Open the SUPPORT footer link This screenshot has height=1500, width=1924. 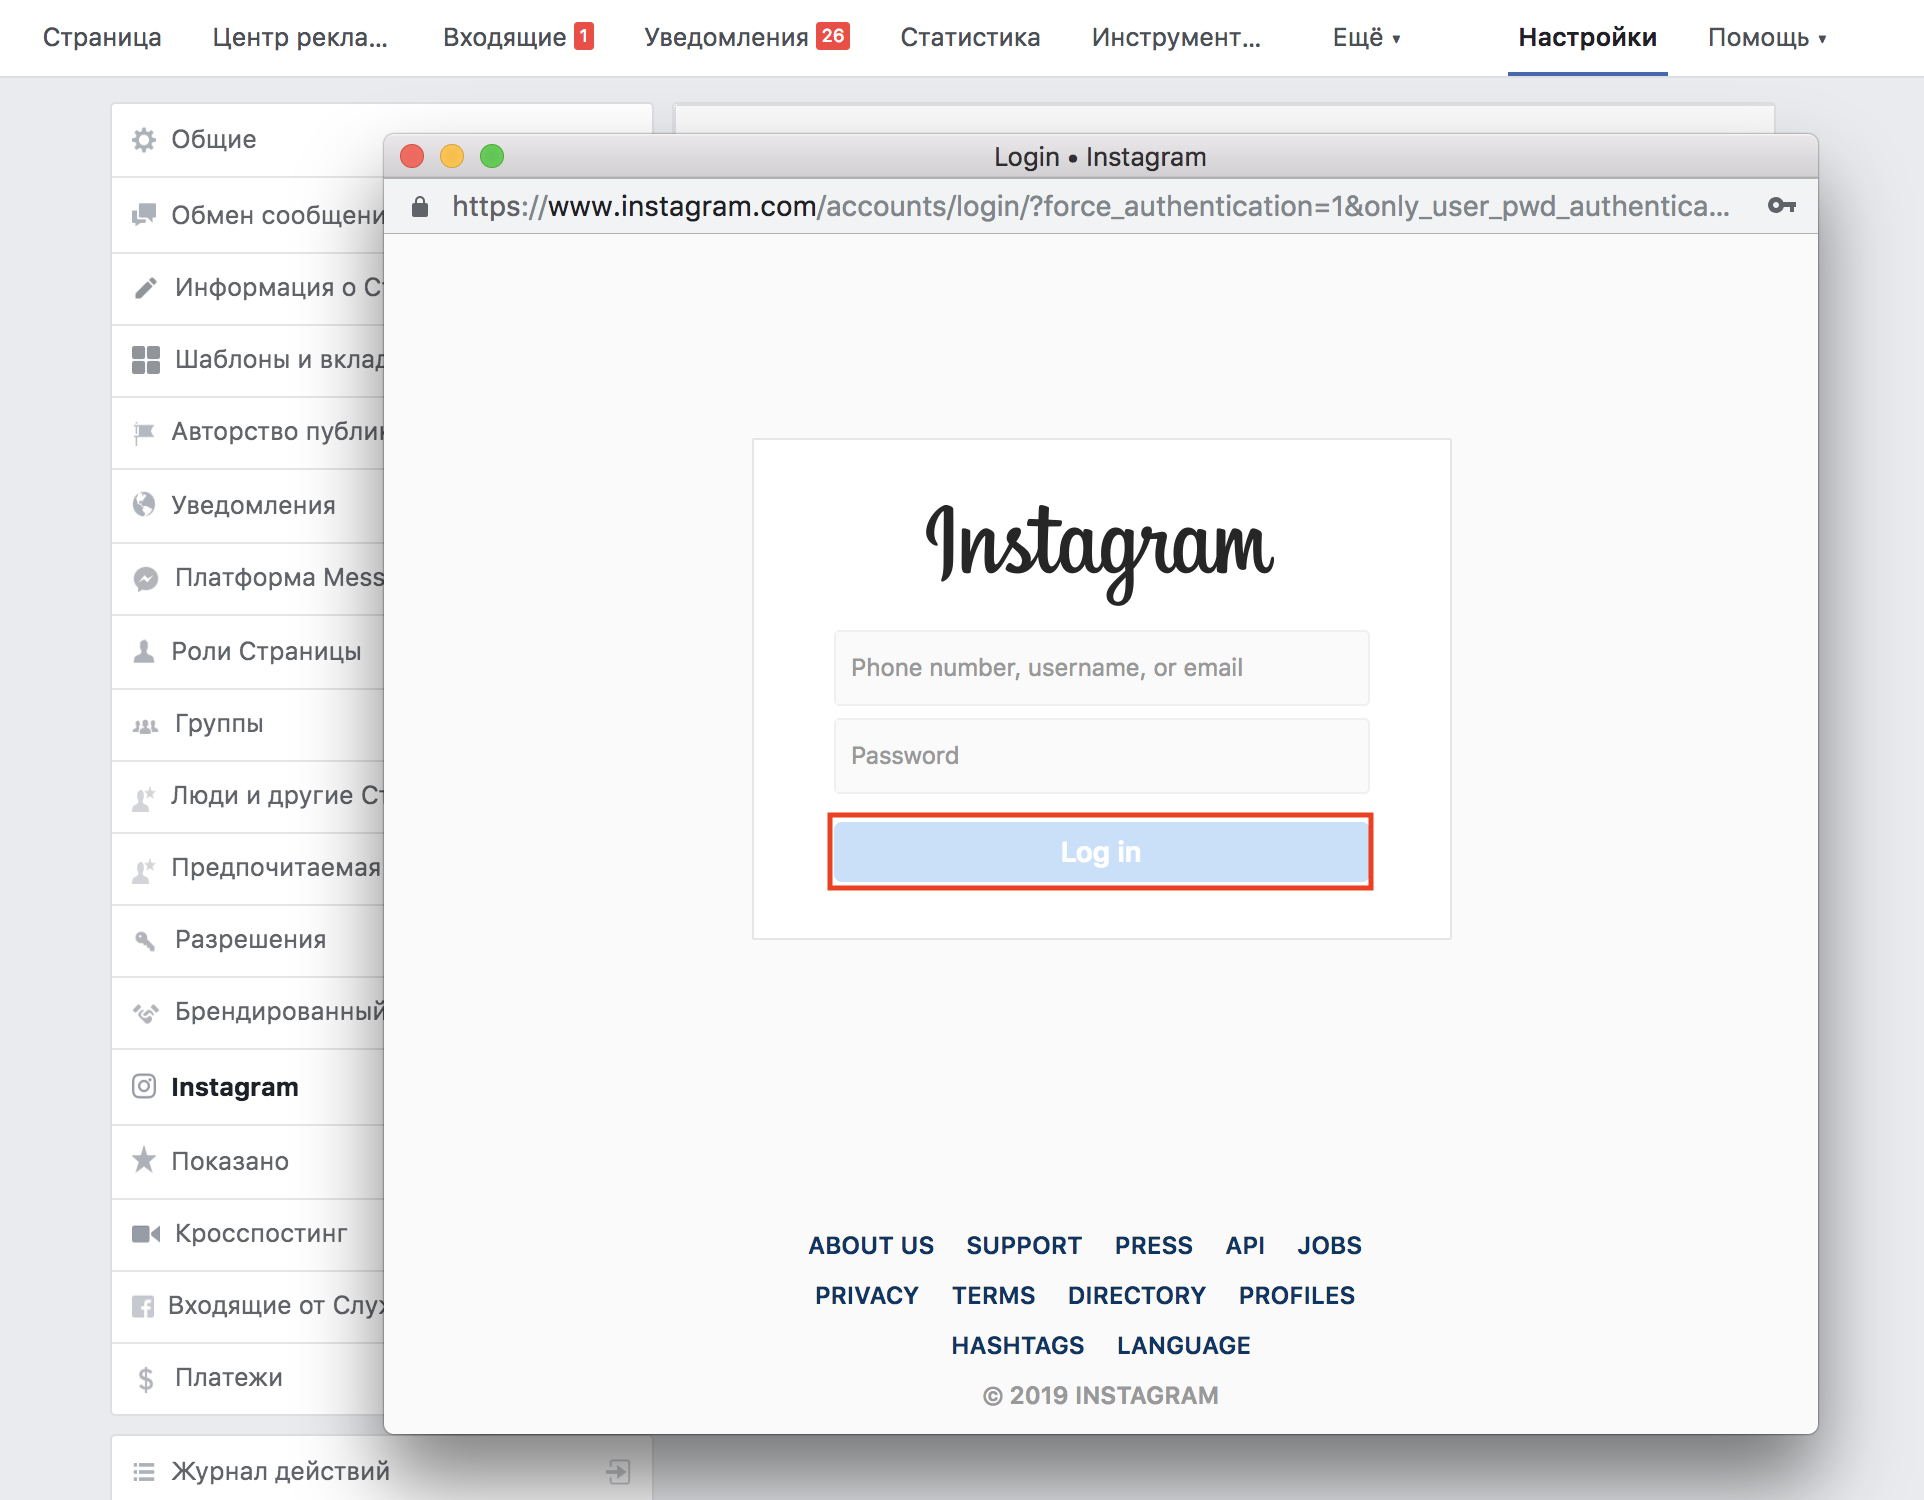tap(1024, 1245)
